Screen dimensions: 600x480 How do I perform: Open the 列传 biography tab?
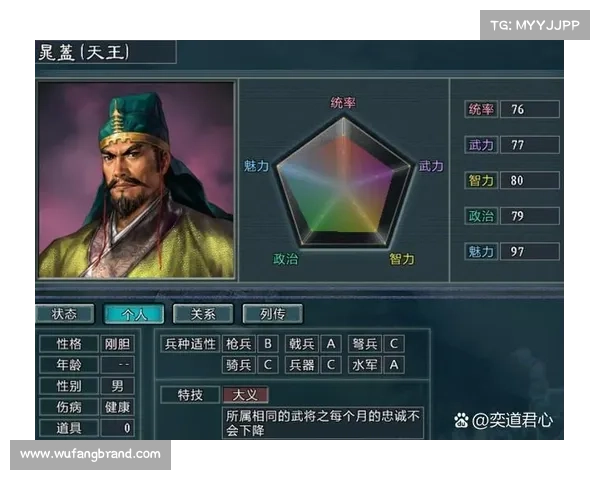coord(272,314)
